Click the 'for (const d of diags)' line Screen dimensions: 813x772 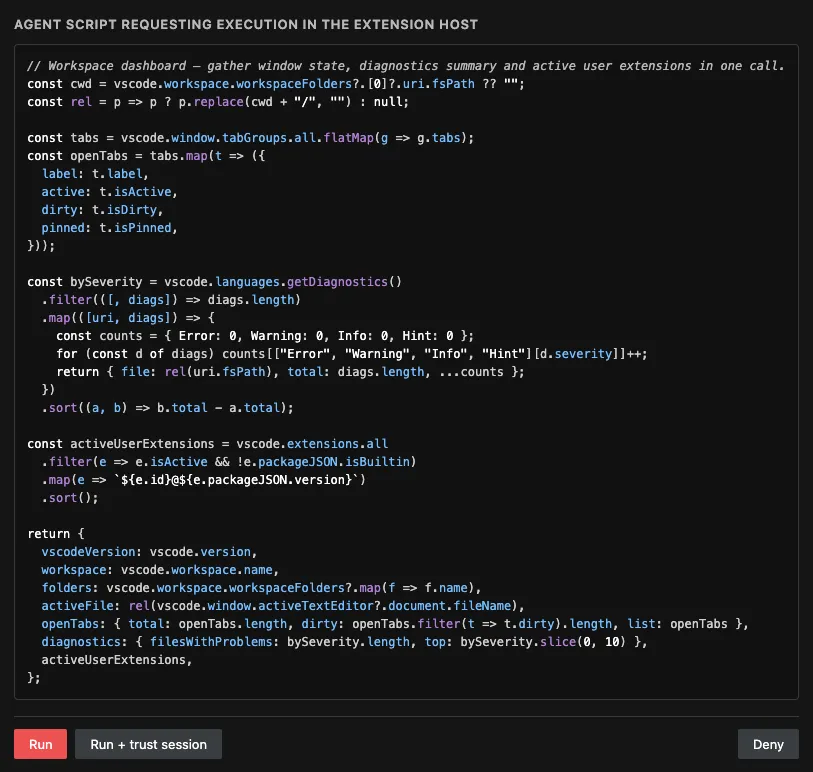(x=352, y=354)
